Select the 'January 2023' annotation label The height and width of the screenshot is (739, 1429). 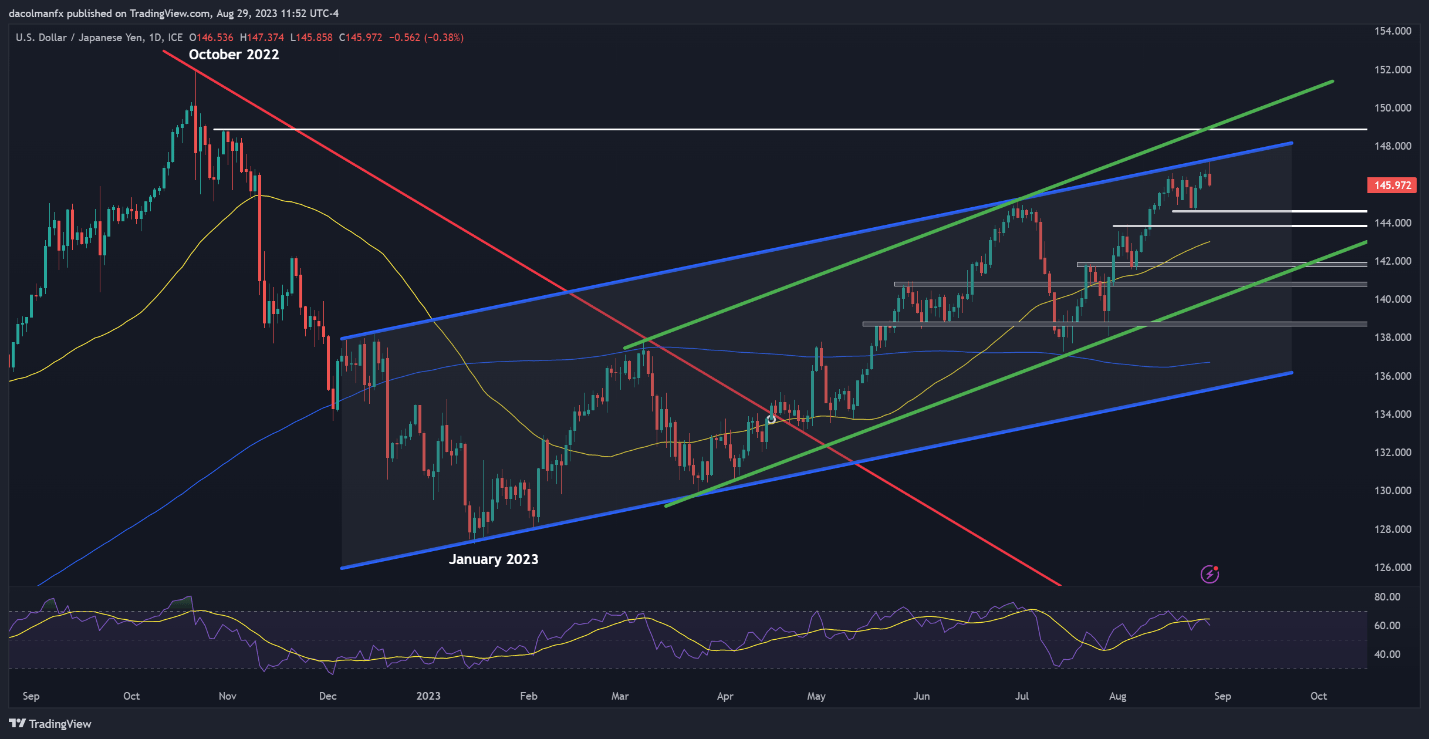click(493, 559)
